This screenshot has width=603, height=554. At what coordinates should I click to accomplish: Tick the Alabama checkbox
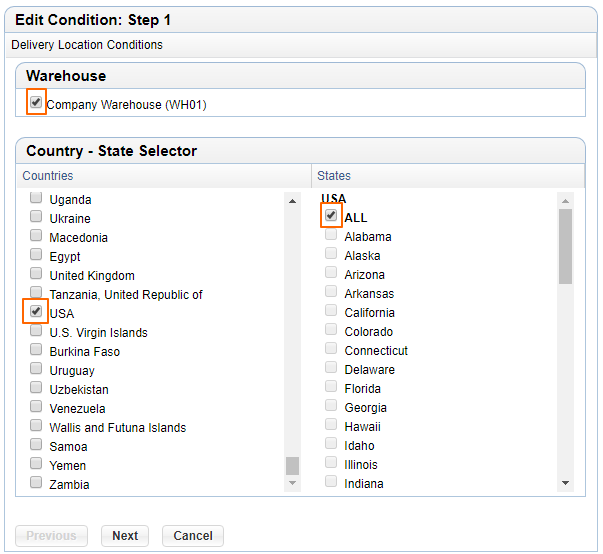click(331, 234)
